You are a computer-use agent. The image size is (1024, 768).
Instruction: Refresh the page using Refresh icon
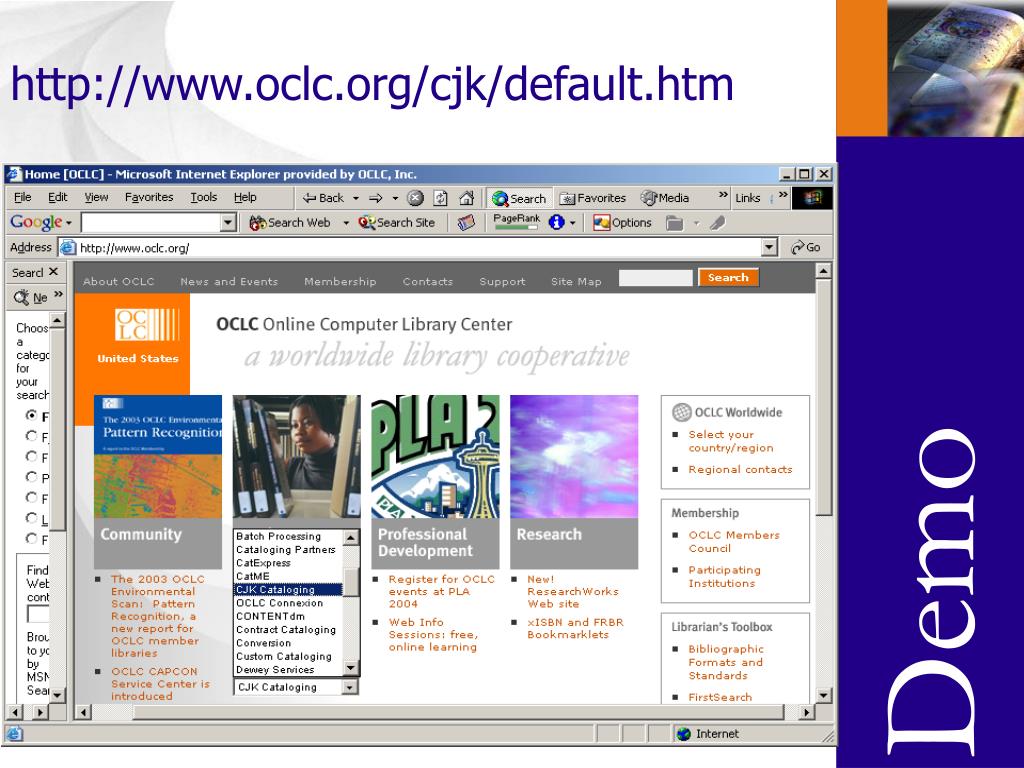(441, 198)
